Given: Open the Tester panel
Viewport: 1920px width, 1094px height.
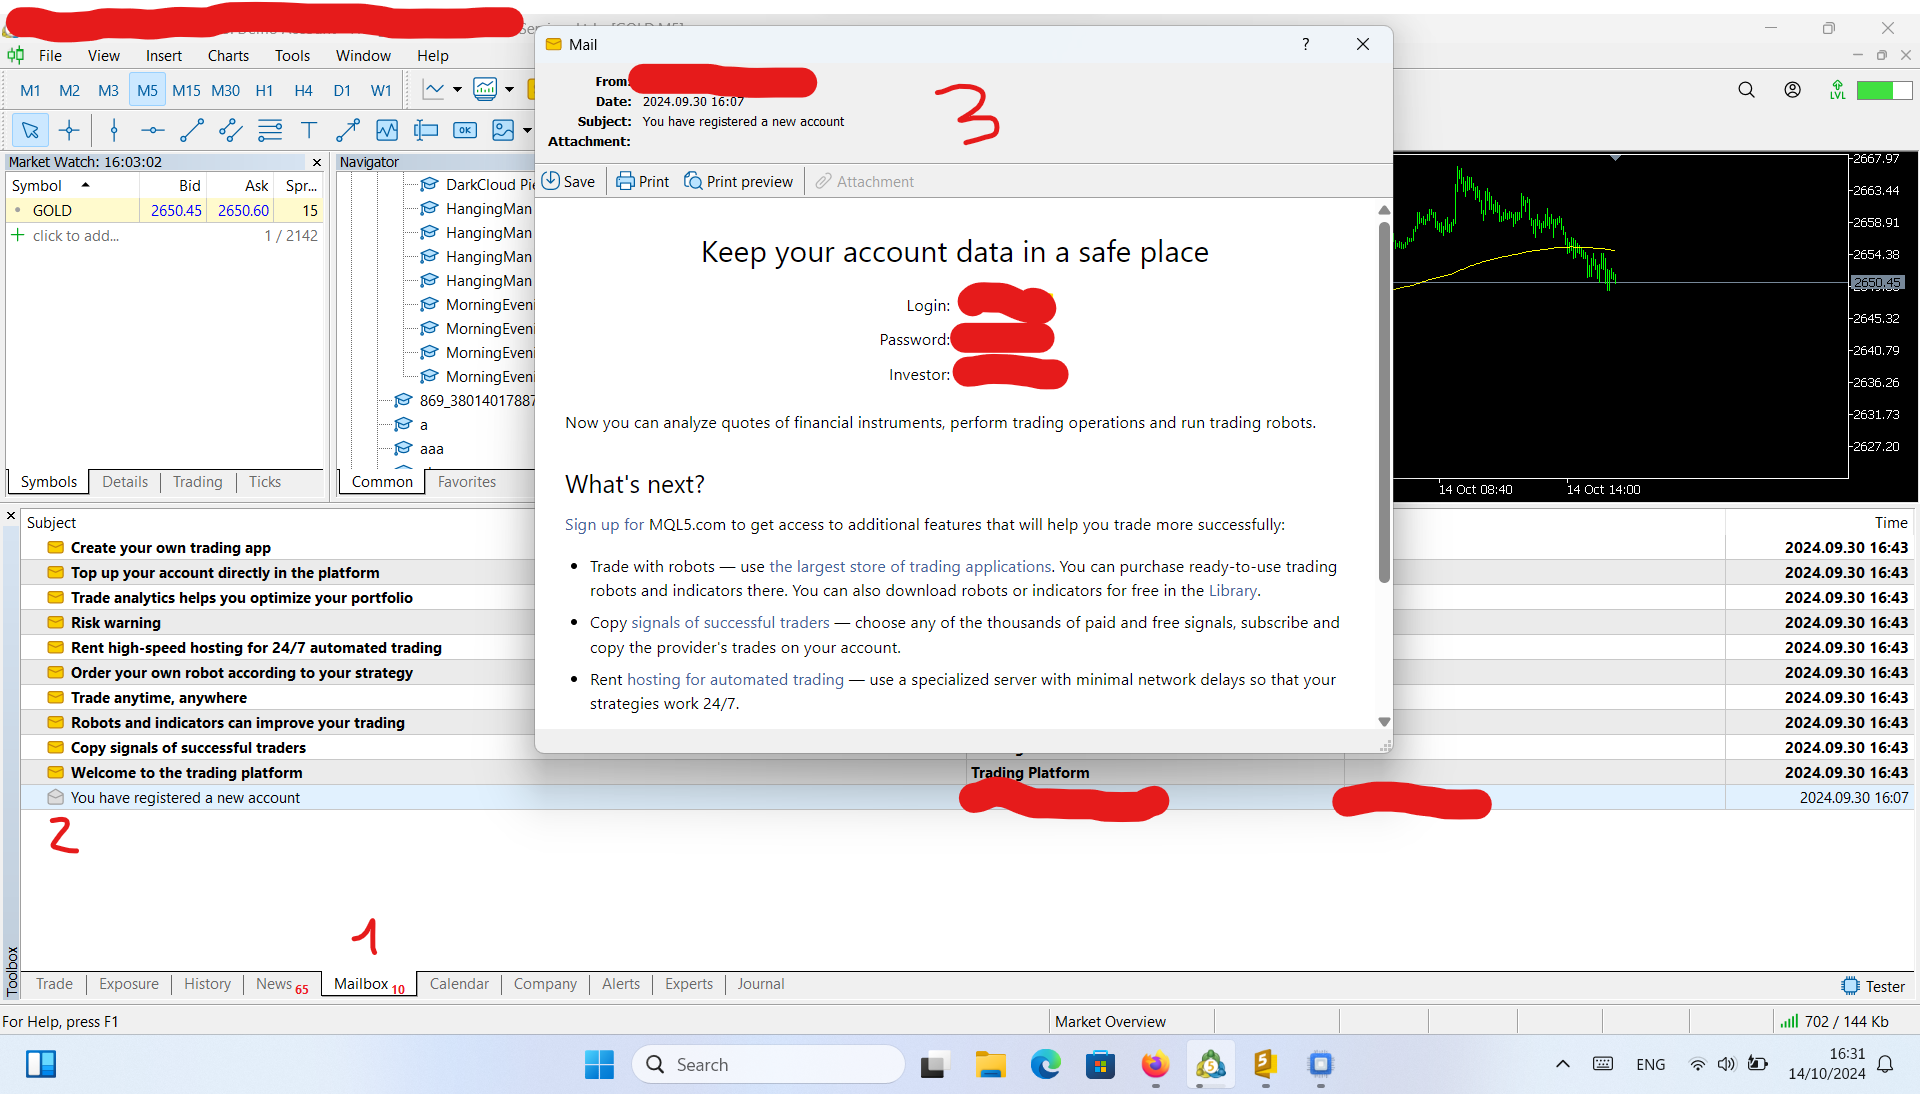Looking at the screenshot, I should (1873, 986).
